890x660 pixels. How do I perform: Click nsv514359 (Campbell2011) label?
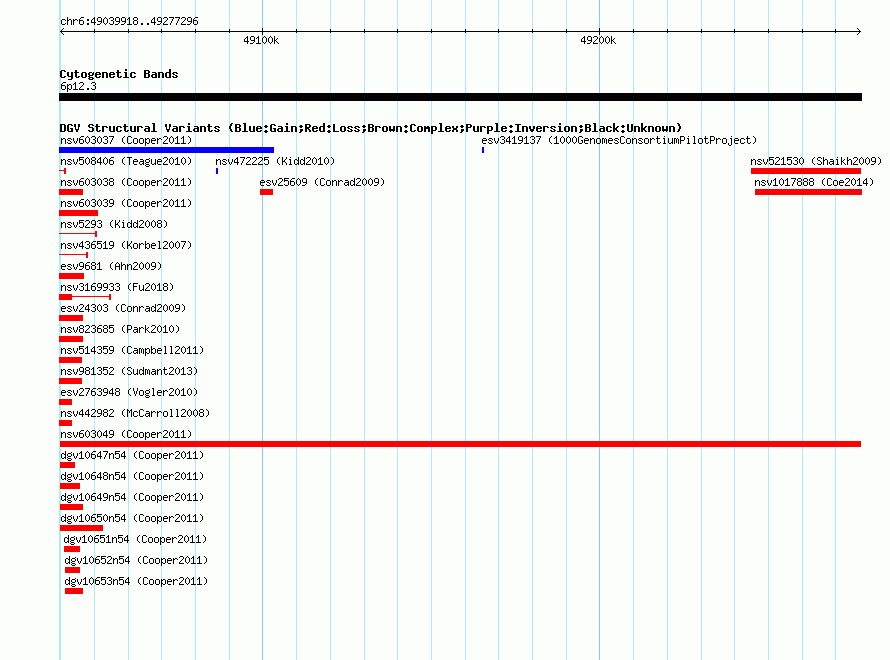pos(132,350)
